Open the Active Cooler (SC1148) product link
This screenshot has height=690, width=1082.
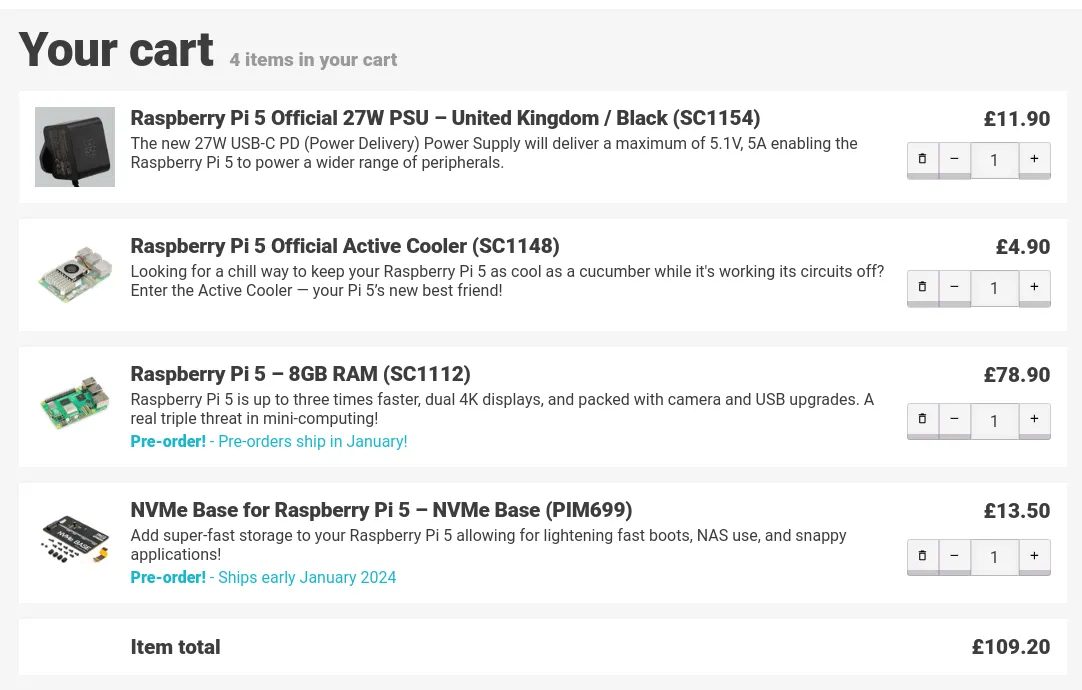pyautogui.click(x=344, y=246)
